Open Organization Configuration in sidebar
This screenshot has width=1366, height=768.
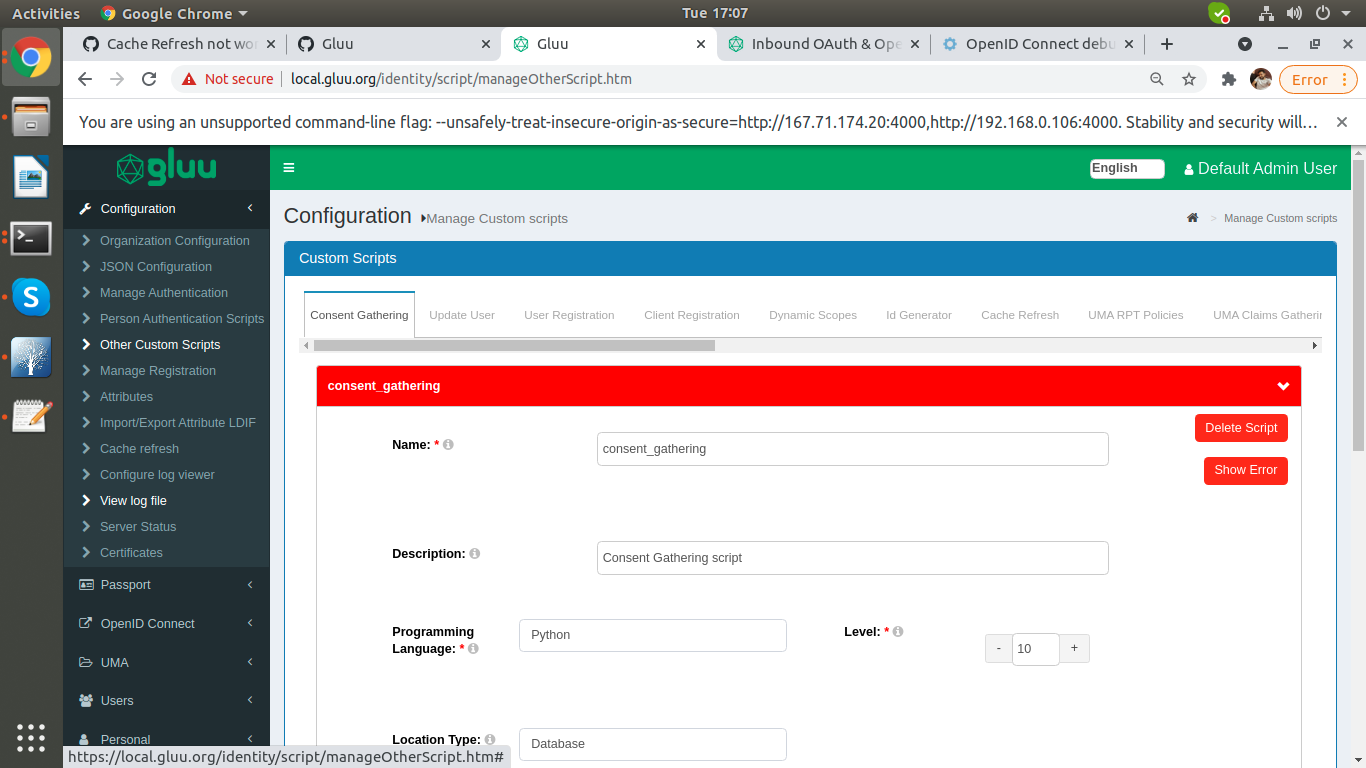coord(174,241)
